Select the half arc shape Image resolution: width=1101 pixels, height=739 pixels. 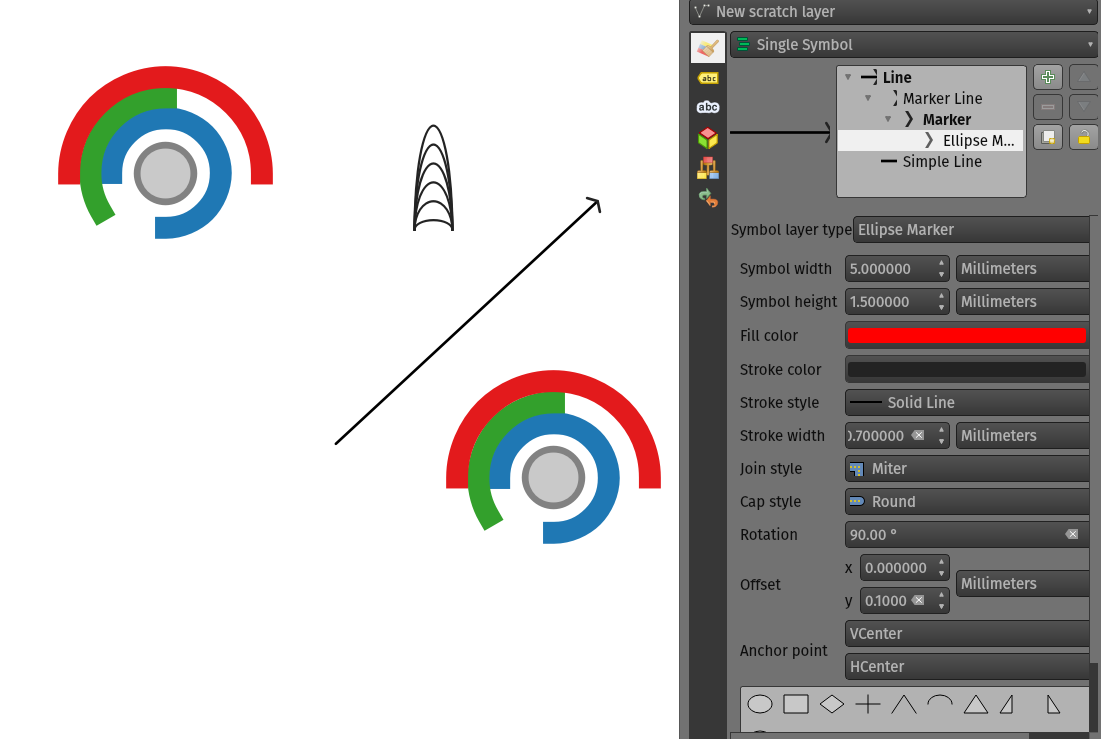pos(939,703)
